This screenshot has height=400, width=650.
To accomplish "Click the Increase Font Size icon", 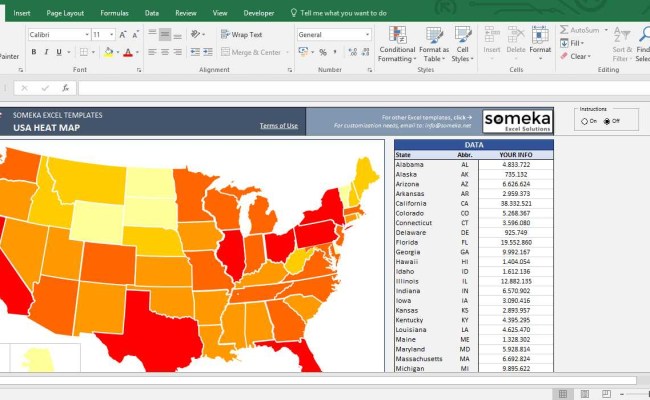I will (x=123, y=35).
